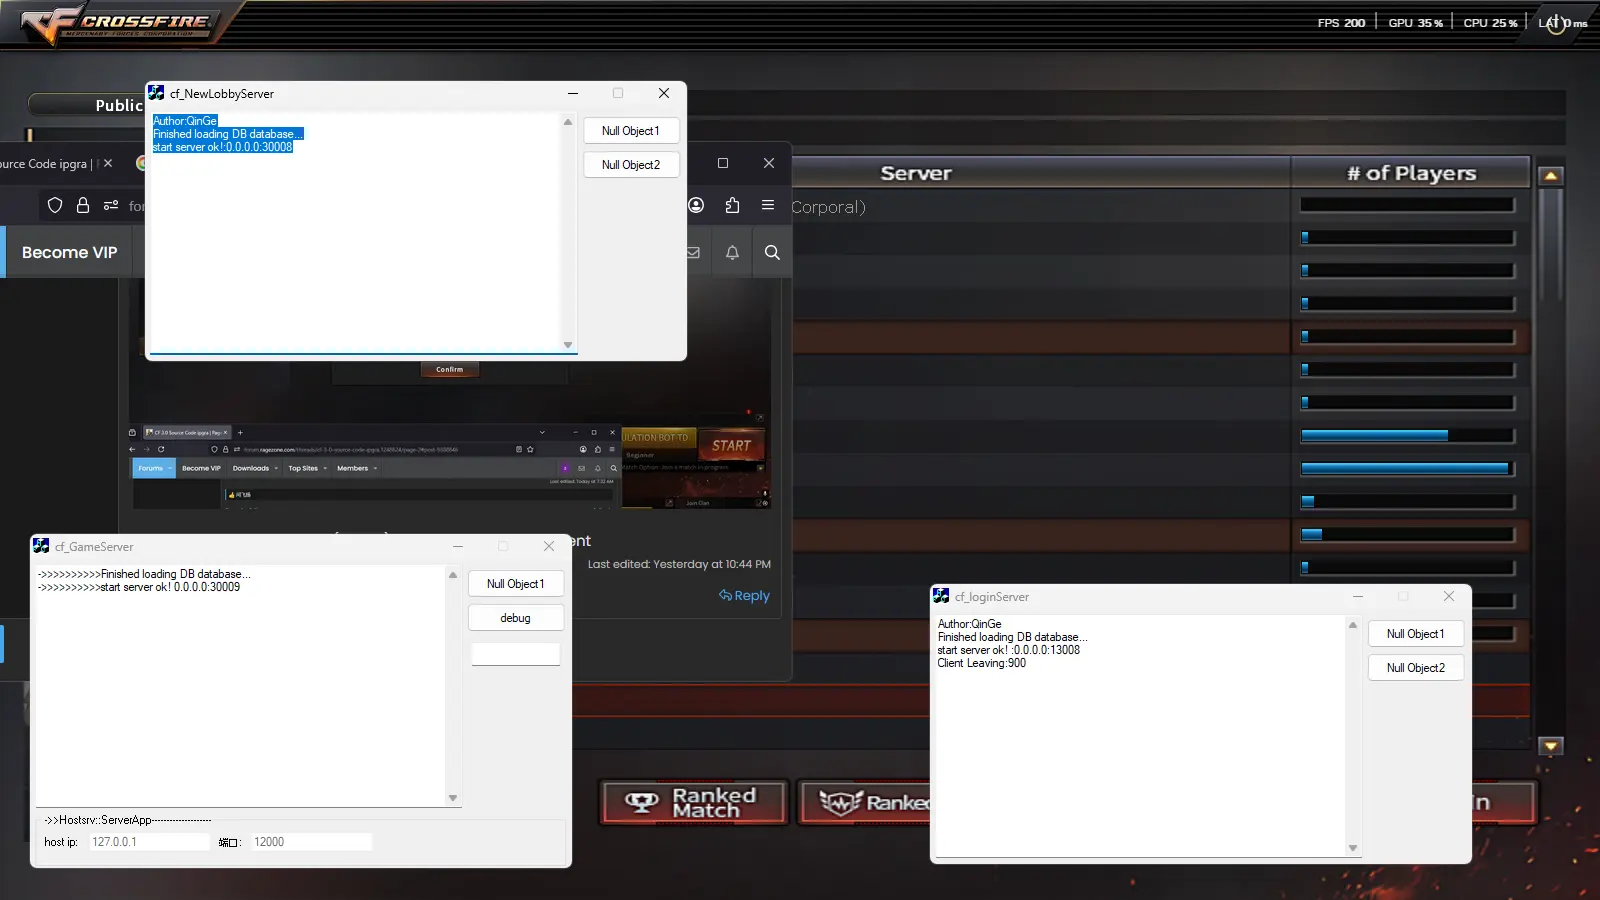
Task: Sort by the # of Players column header
Action: point(1411,173)
